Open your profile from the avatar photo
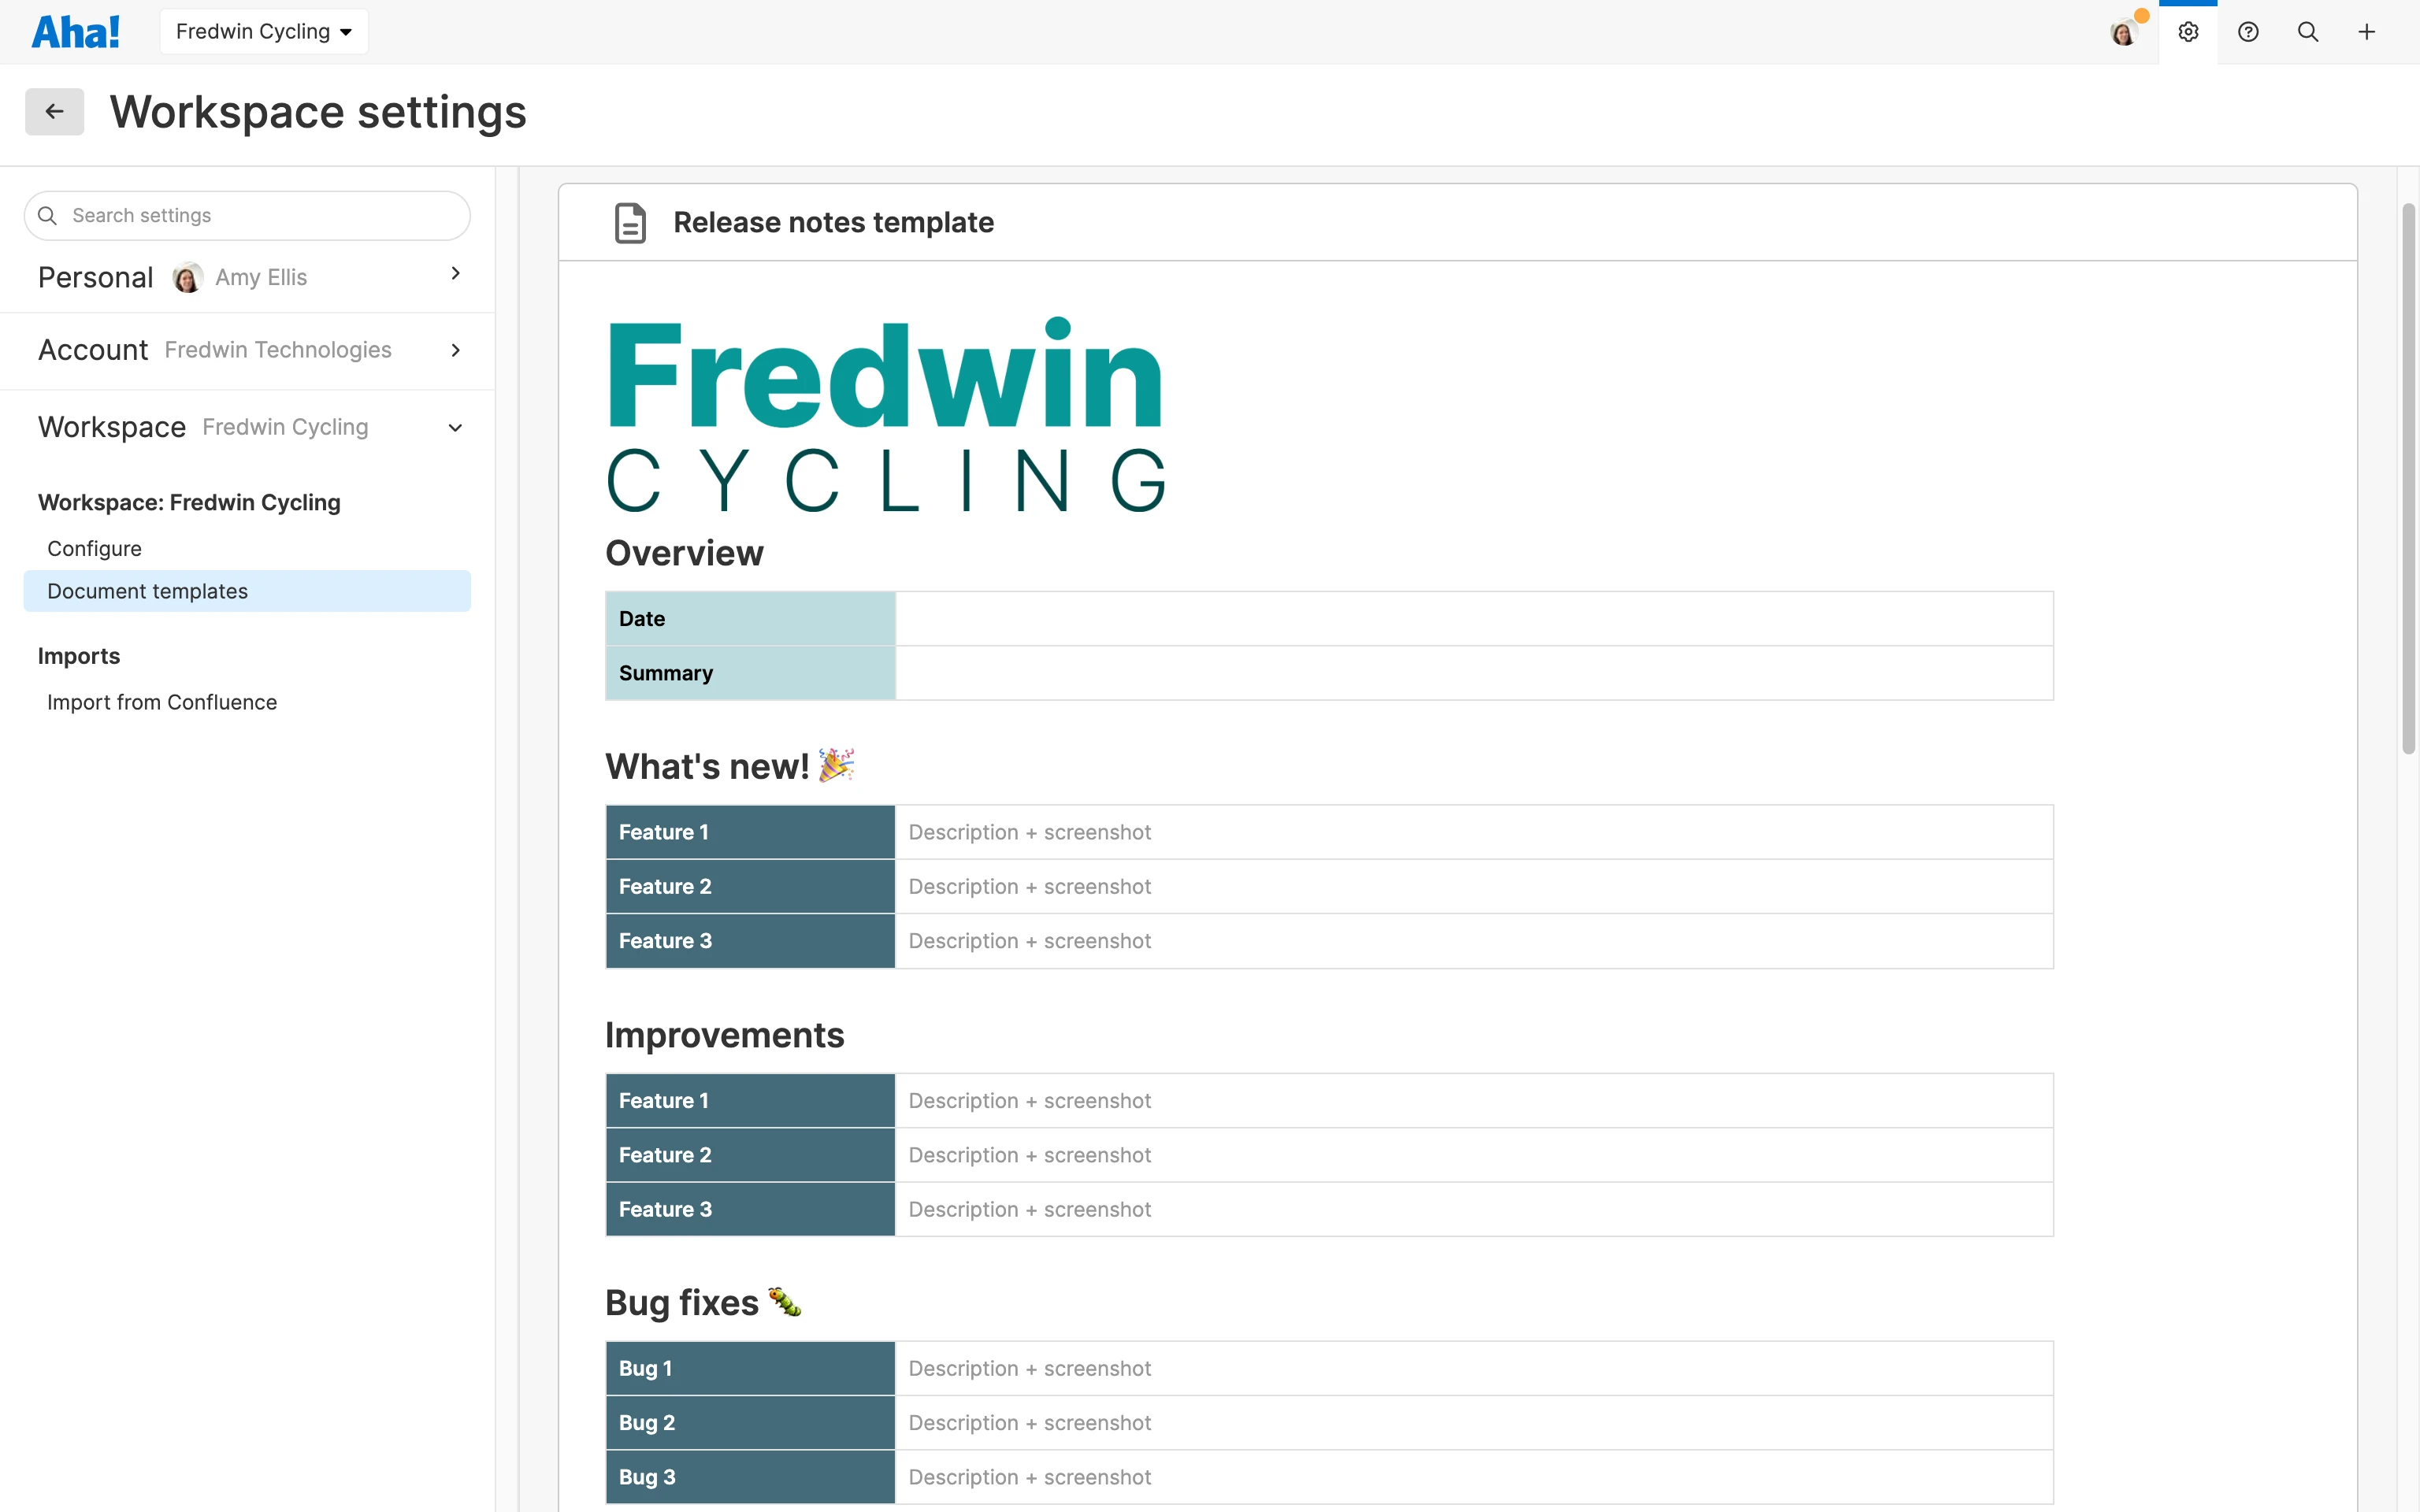The image size is (2420, 1512). click(x=2123, y=31)
